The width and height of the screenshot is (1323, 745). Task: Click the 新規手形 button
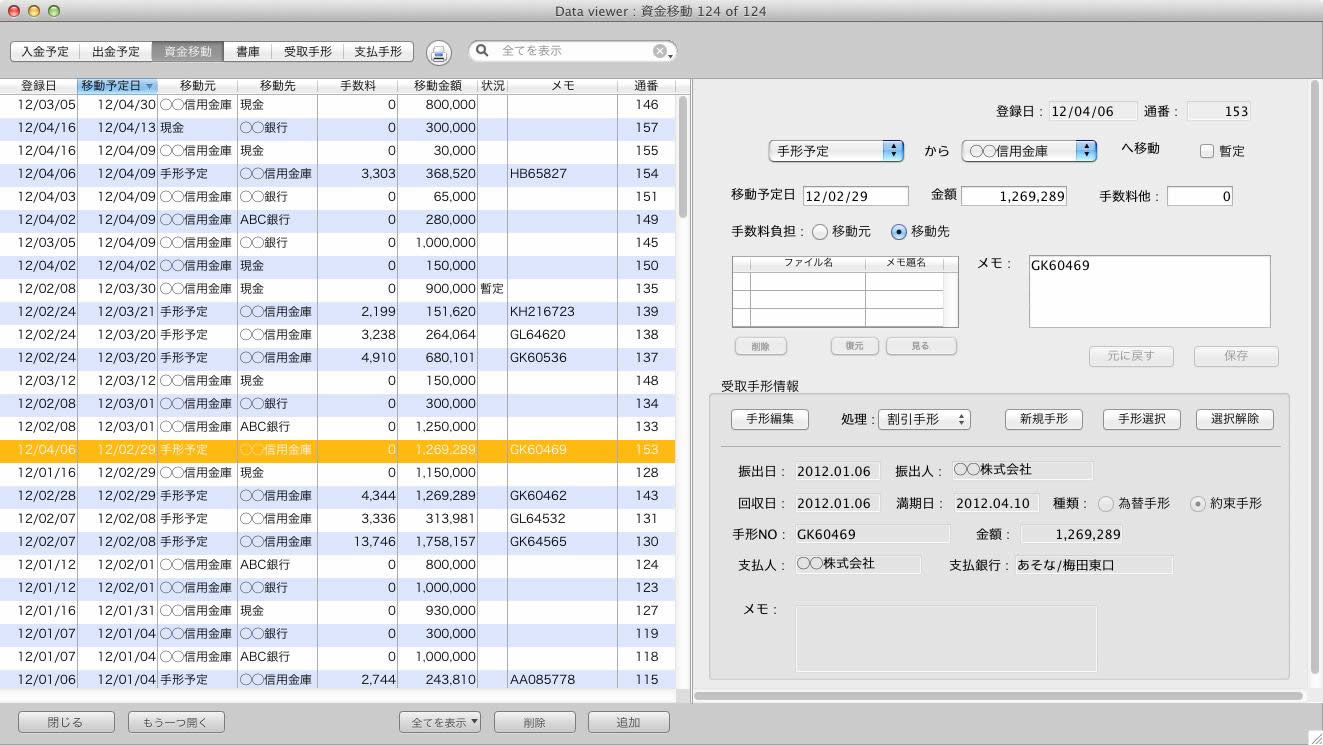(1043, 419)
